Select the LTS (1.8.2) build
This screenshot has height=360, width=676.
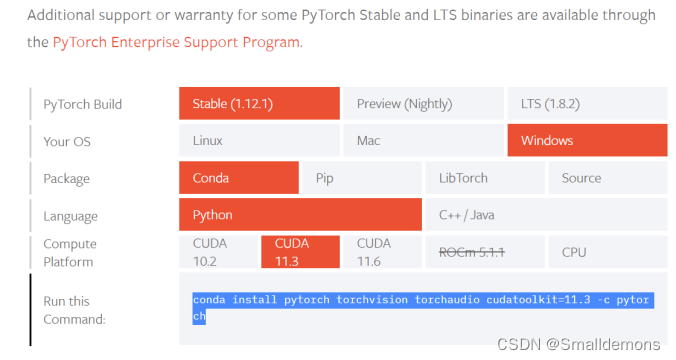[x=587, y=103]
